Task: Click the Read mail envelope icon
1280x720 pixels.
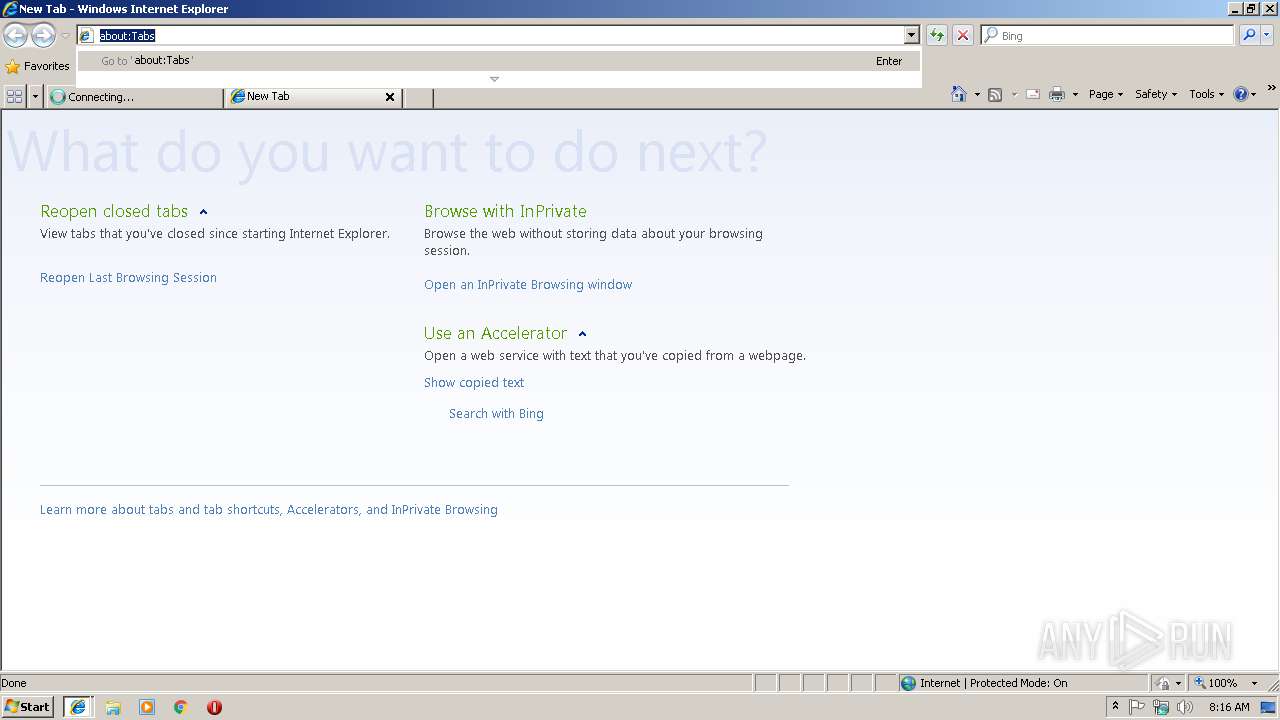Action: click(x=1033, y=94)
